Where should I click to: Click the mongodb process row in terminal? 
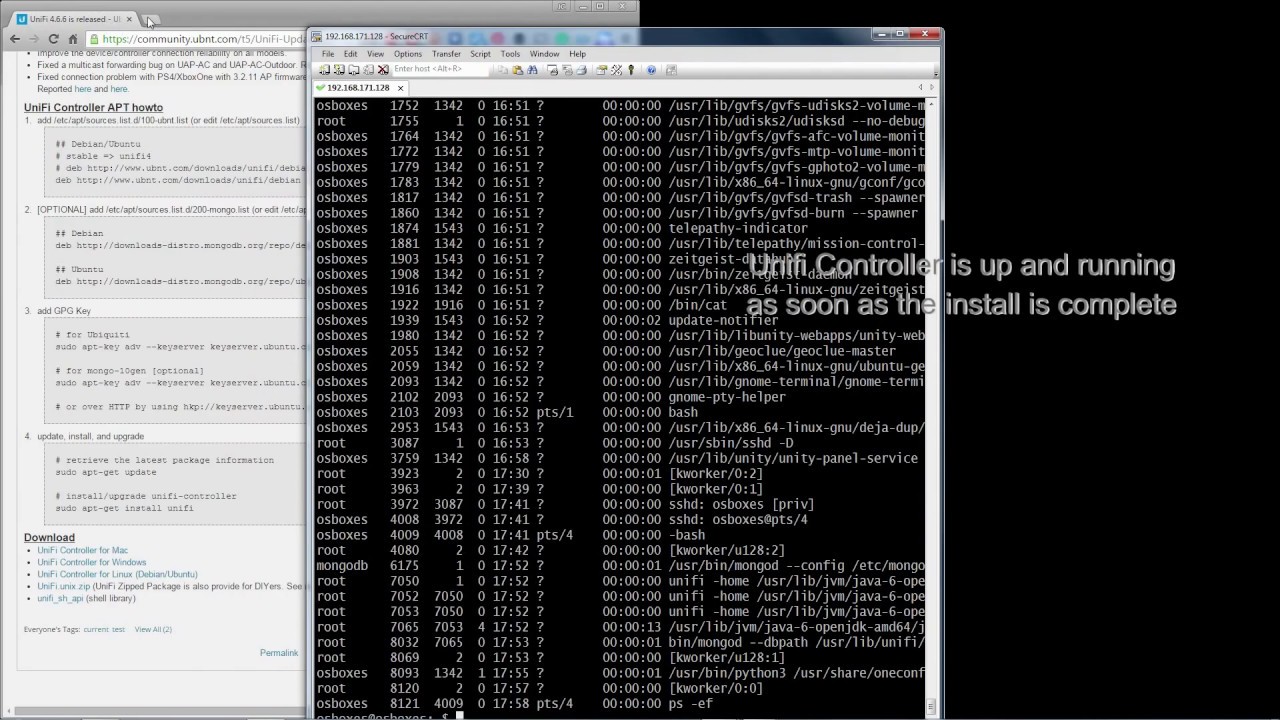[x=620, y=566]
